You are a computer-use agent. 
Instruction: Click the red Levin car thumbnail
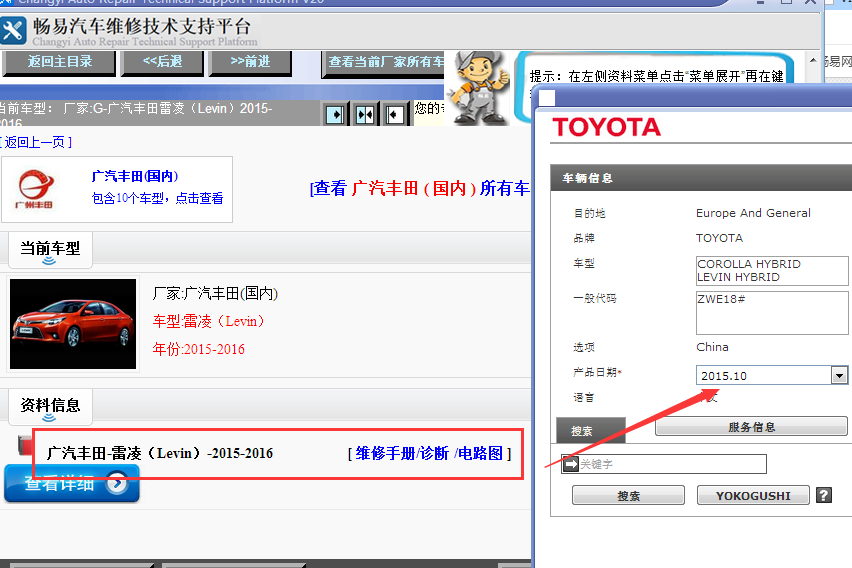tap(73, 324)
